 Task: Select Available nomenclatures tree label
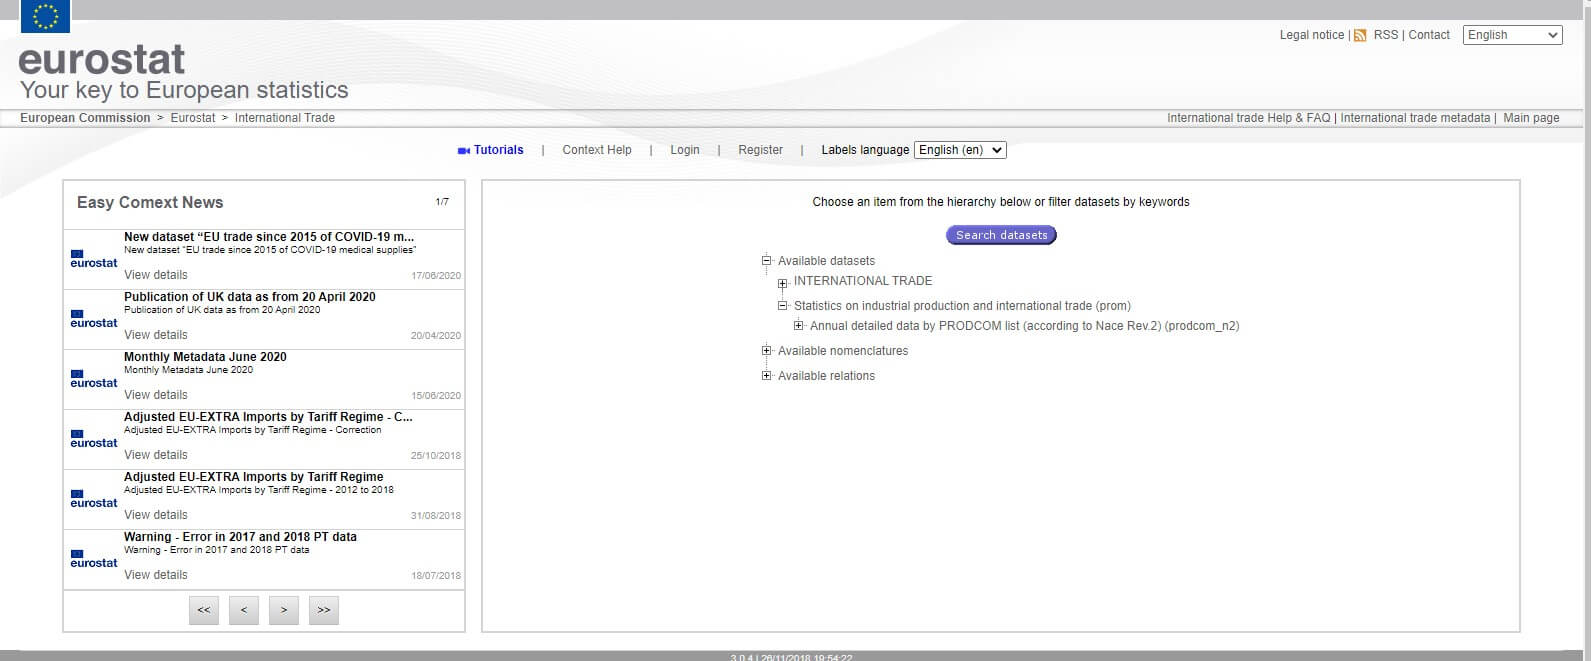click(843, 351)
